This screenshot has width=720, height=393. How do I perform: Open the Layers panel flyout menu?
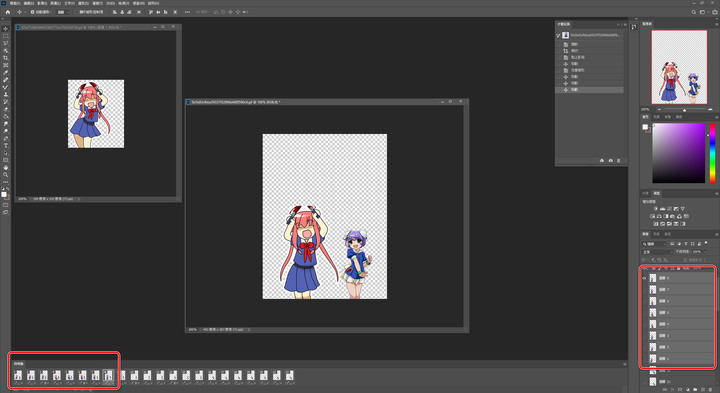click(x=717, y=234)
